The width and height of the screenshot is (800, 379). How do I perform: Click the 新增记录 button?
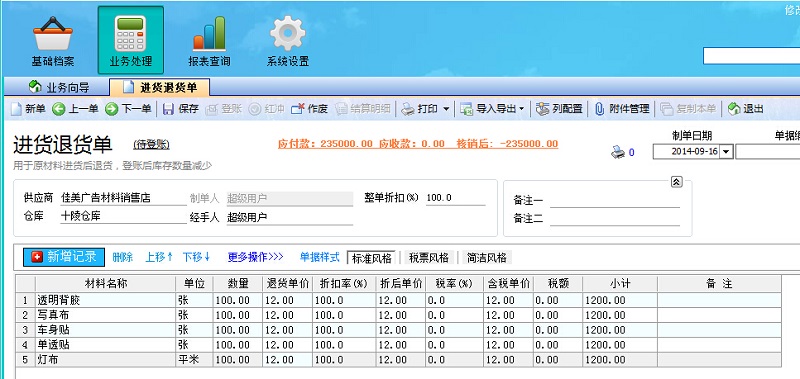(x=64, y=257)
